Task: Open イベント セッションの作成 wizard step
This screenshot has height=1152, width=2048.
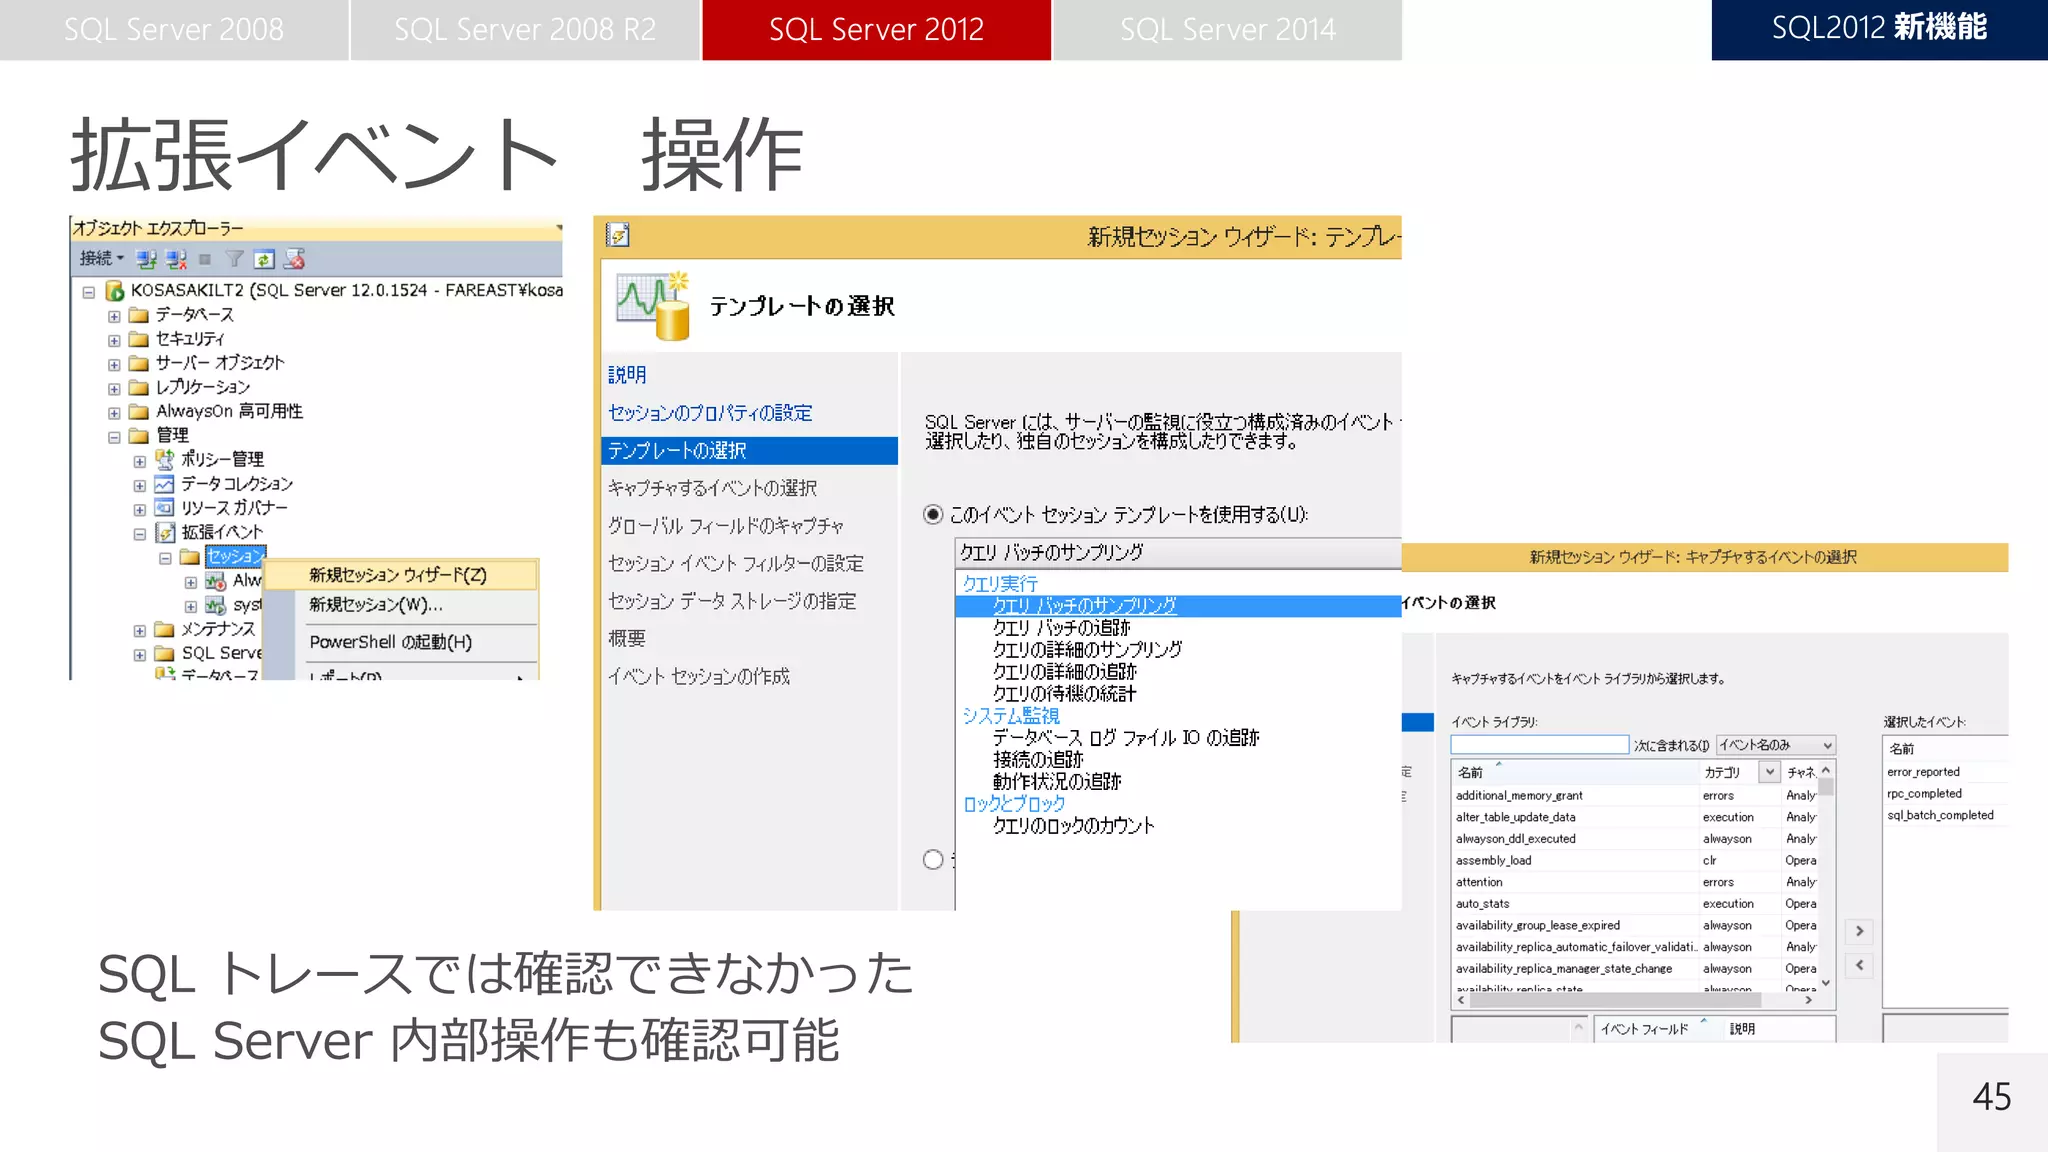Action: pos(699,677)
